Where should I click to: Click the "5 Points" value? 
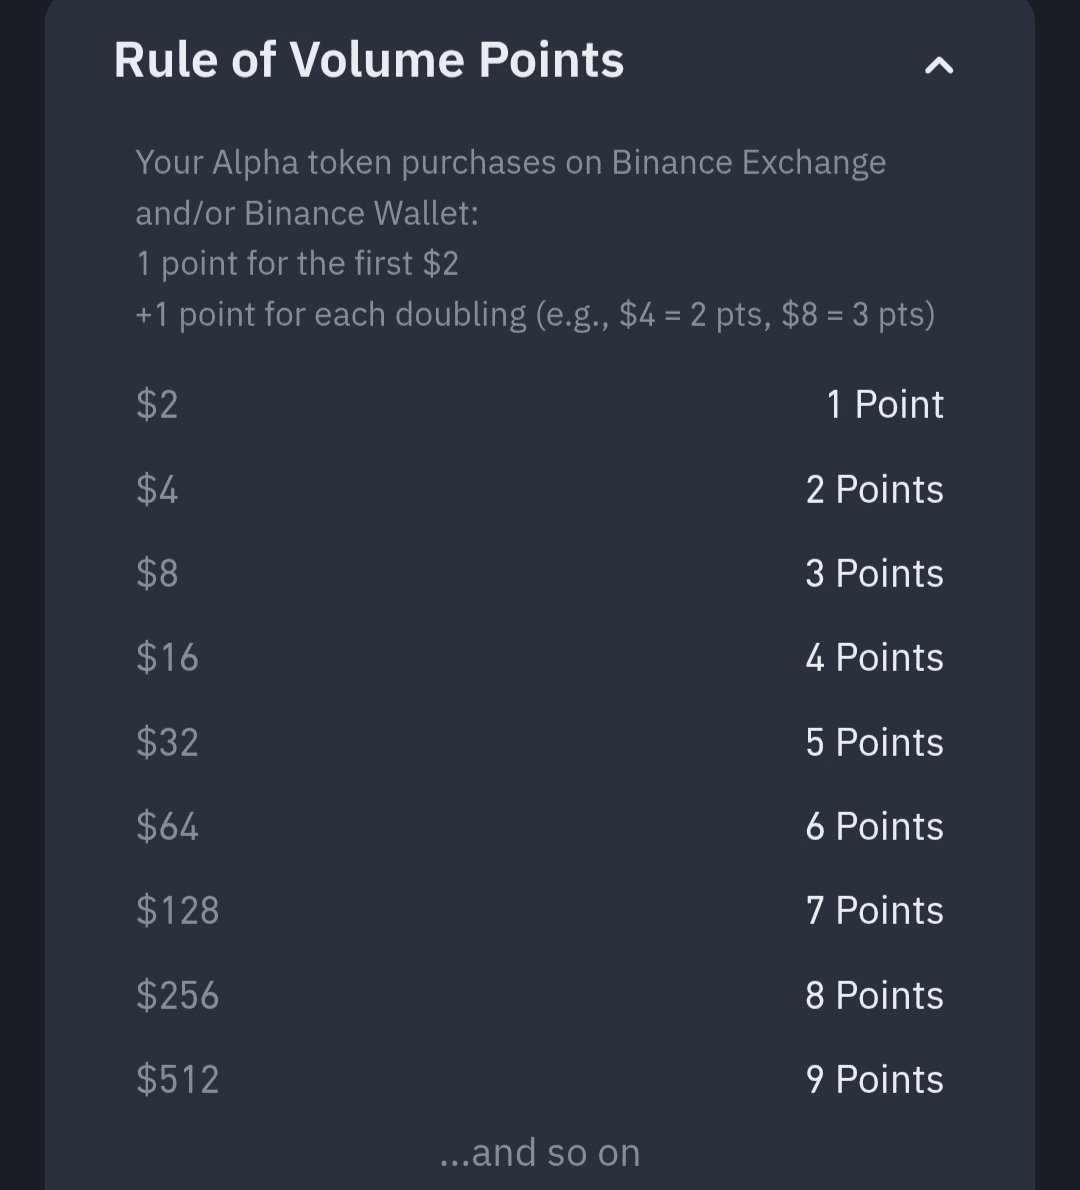point(874,743)
